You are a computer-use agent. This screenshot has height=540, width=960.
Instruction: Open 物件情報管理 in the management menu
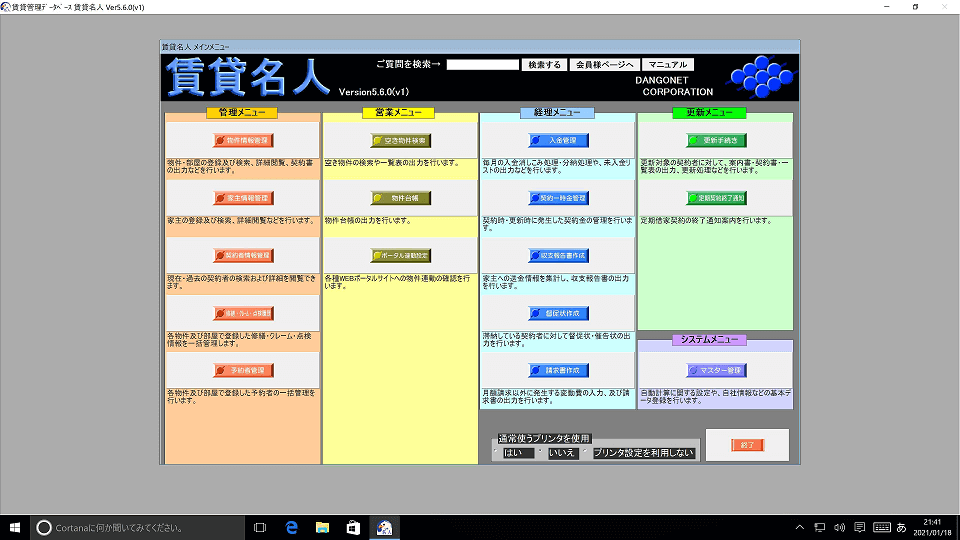(243, 141)
